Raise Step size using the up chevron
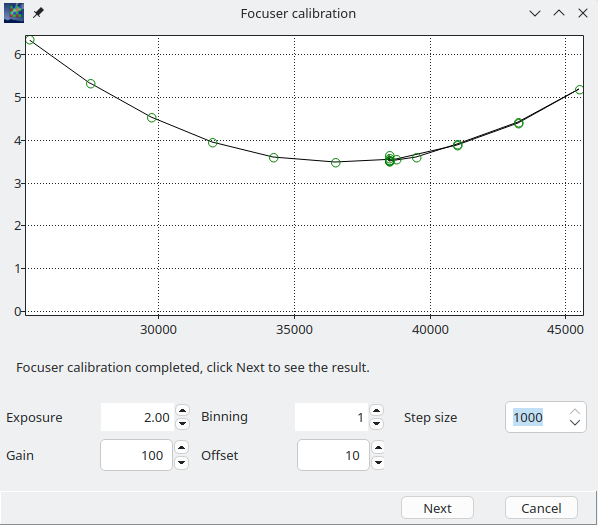598x525 pixels. point(575,412)
